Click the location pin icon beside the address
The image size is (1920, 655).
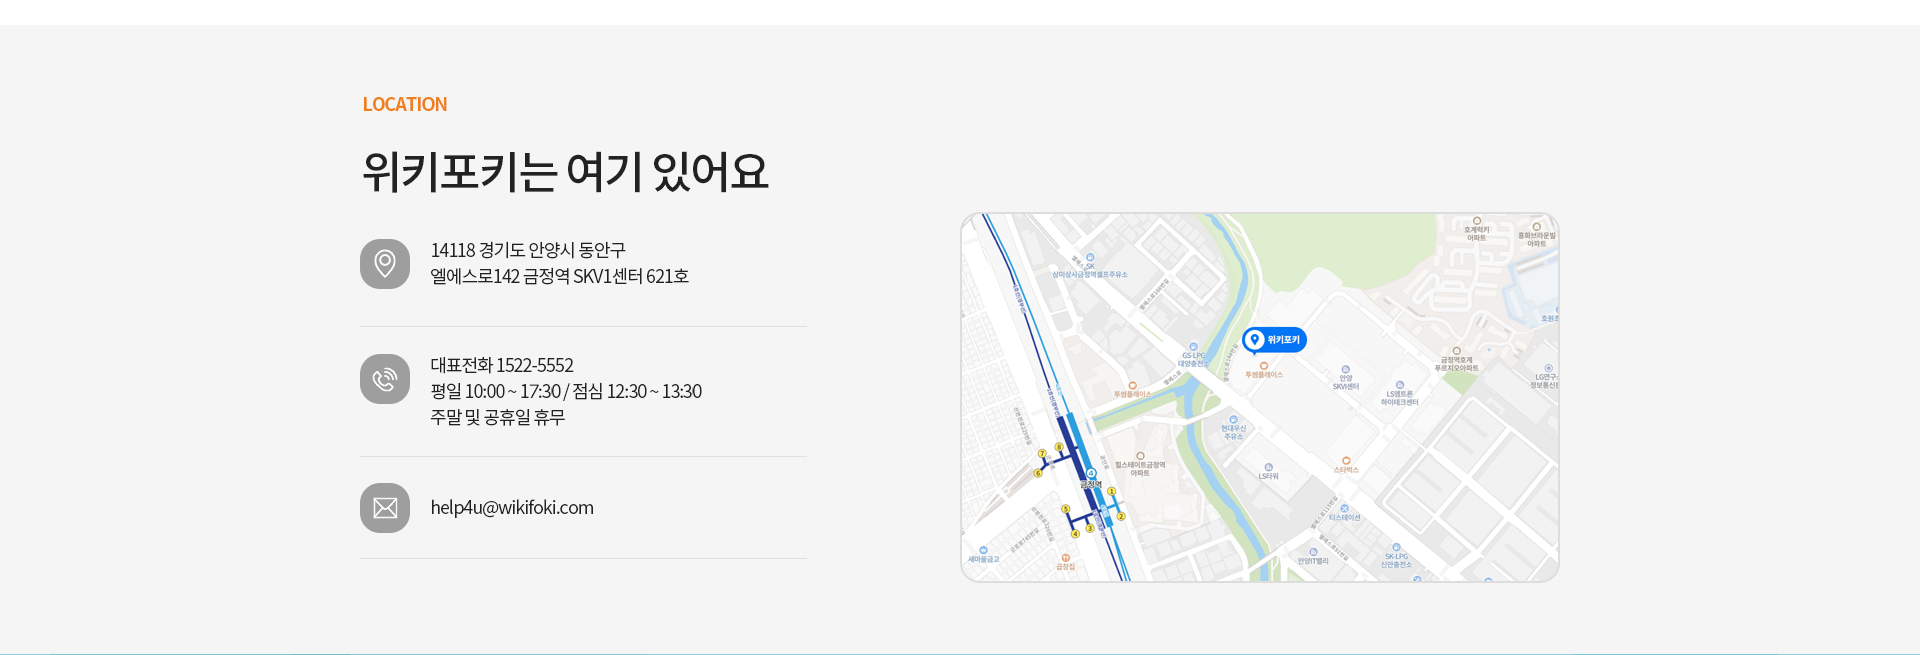click(385, 264)
